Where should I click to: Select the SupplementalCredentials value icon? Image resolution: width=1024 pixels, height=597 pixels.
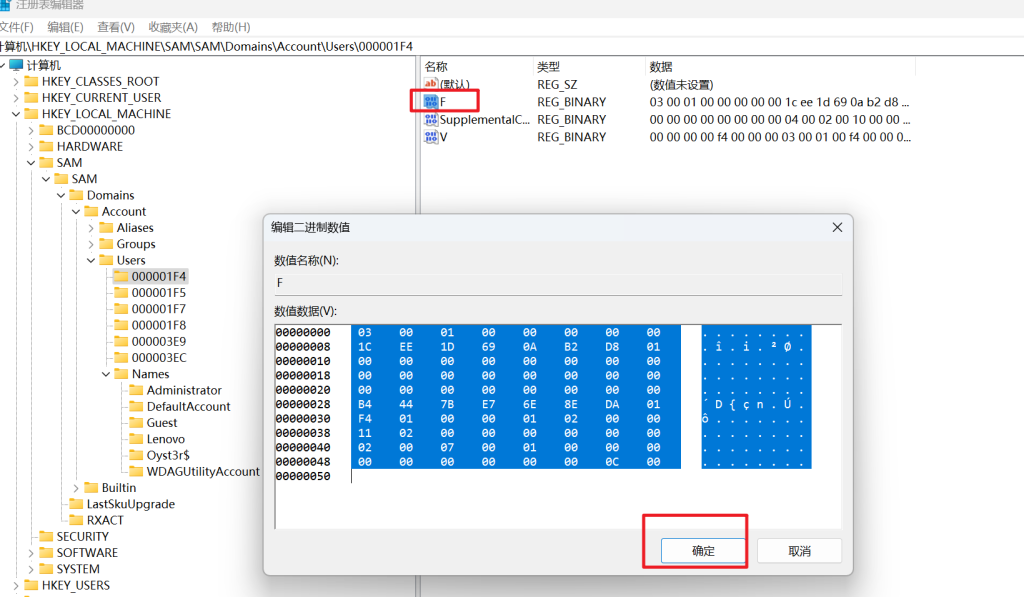tap(431, 119)
